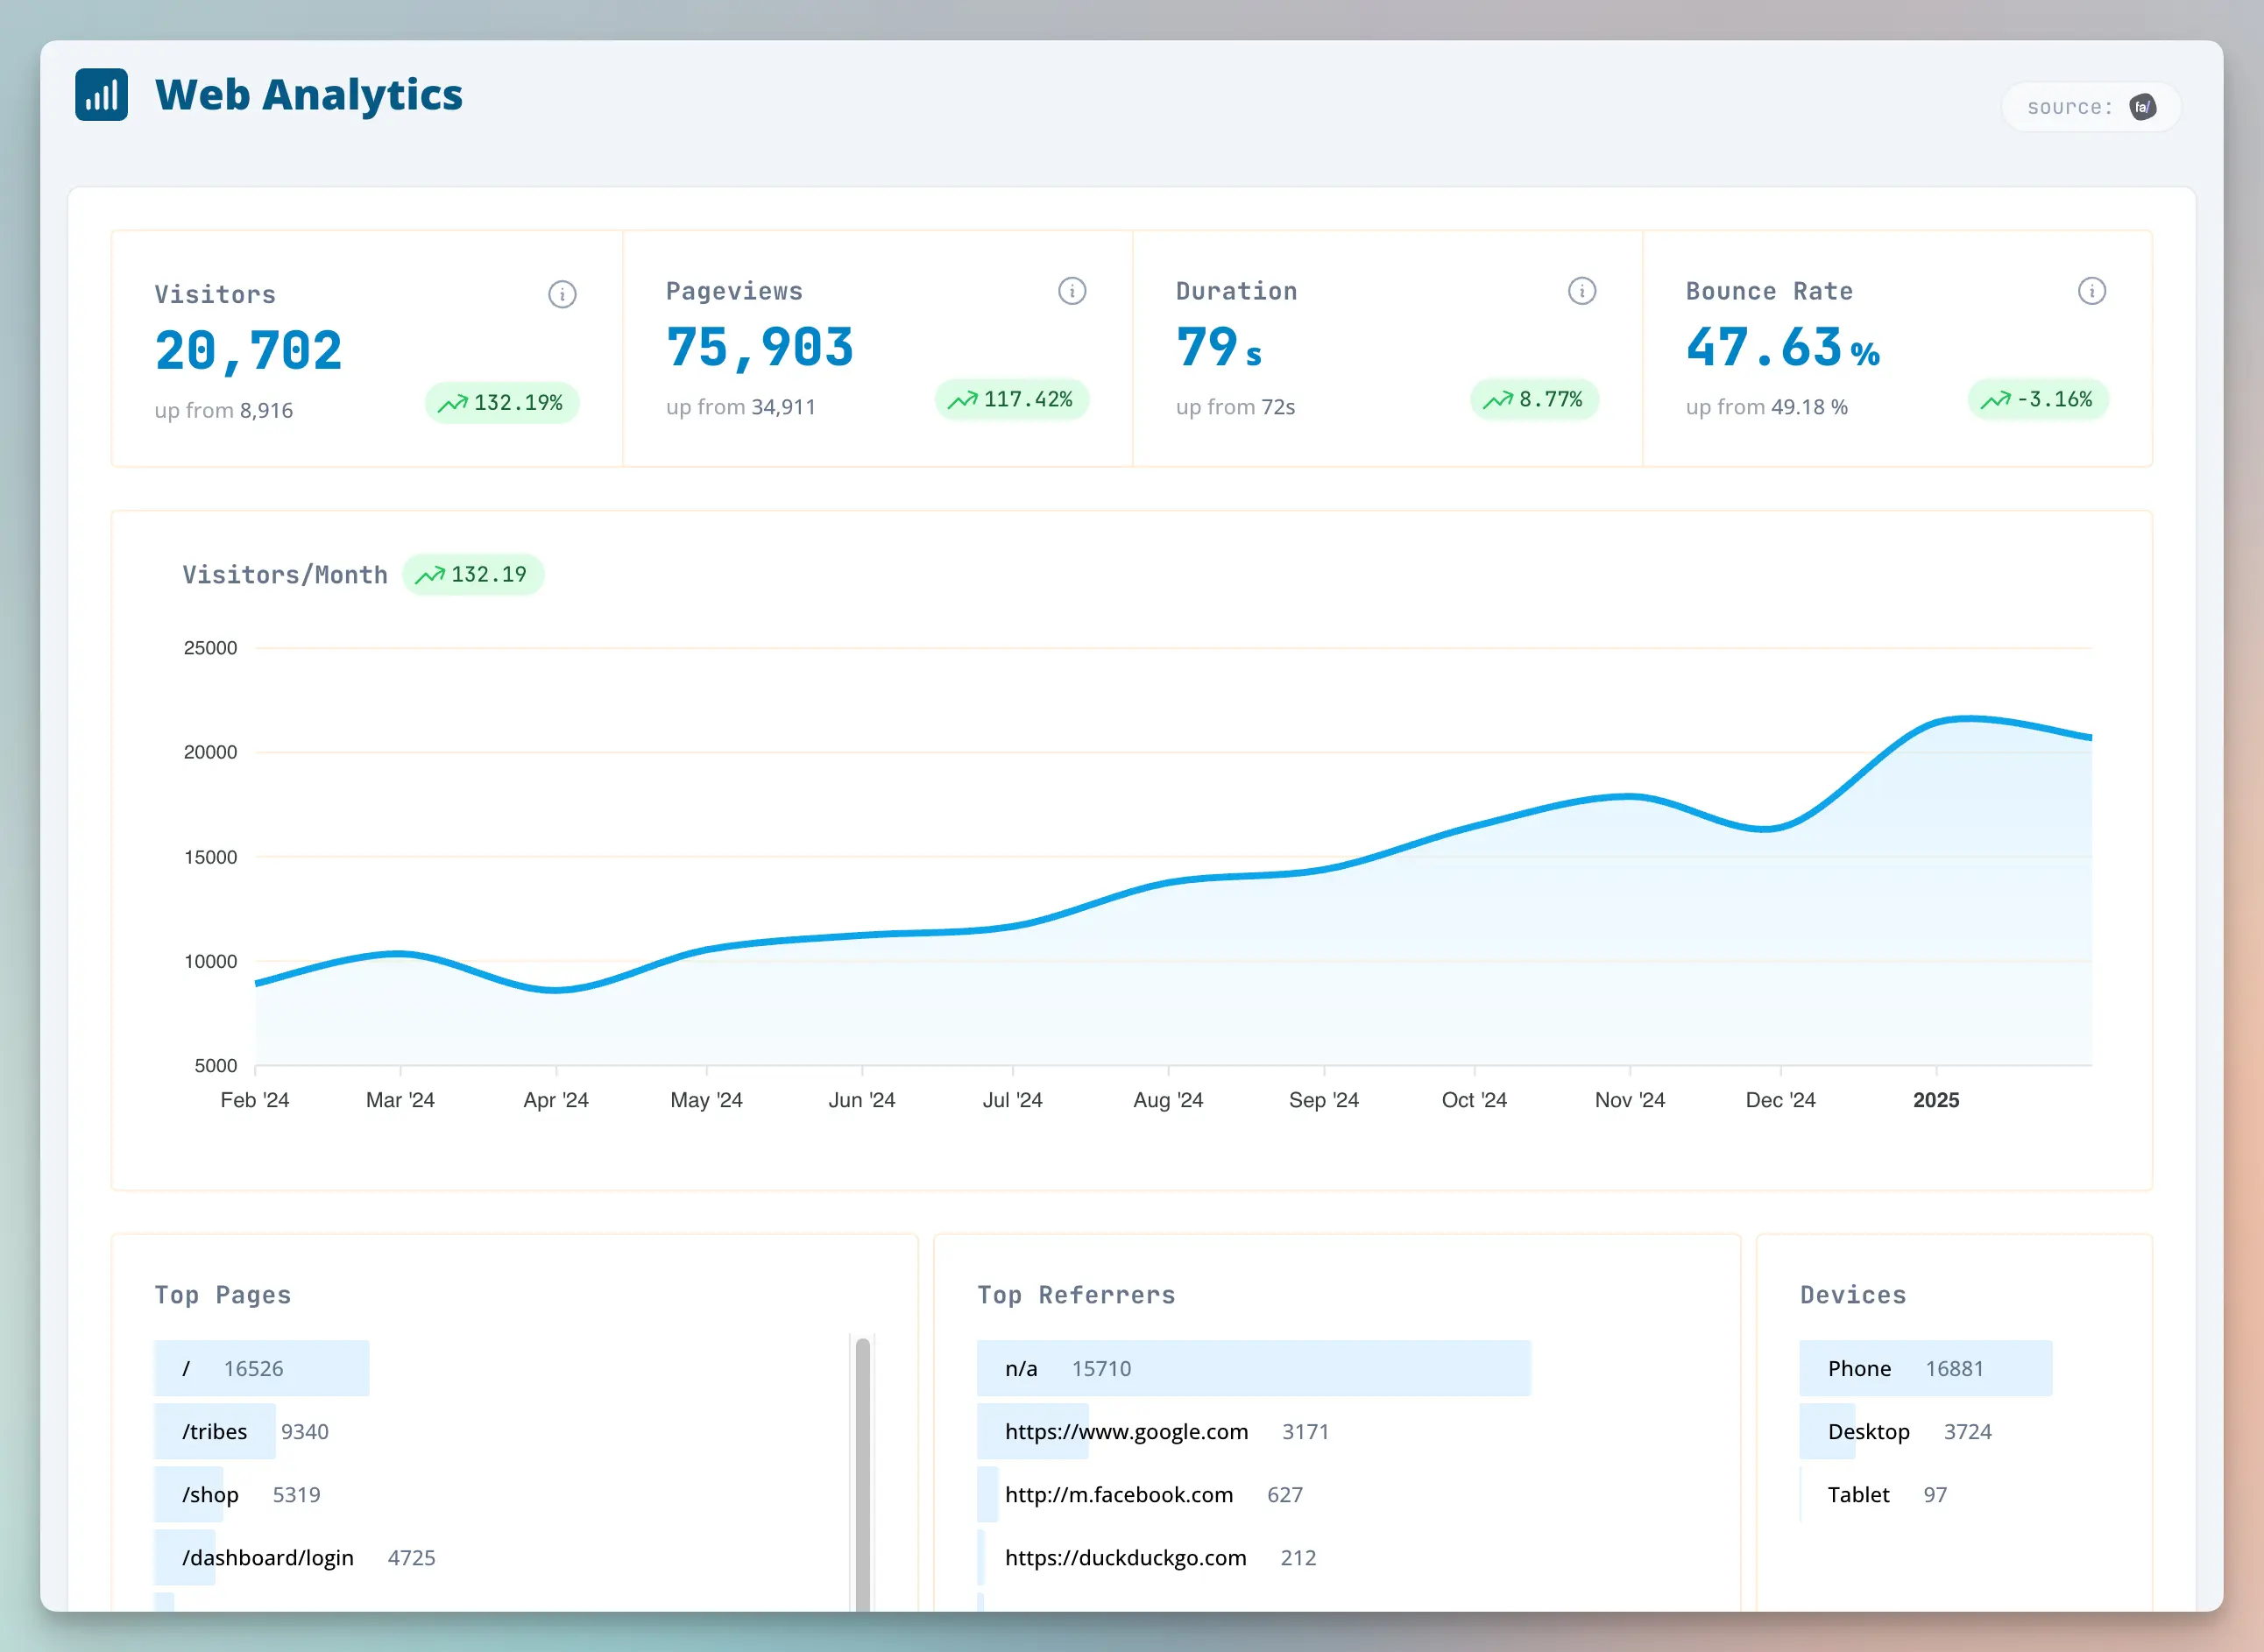Viewport: 2264px width, 1652px height.
Task: Click the Sep '24 axis label
Action: (1324, 1100)
